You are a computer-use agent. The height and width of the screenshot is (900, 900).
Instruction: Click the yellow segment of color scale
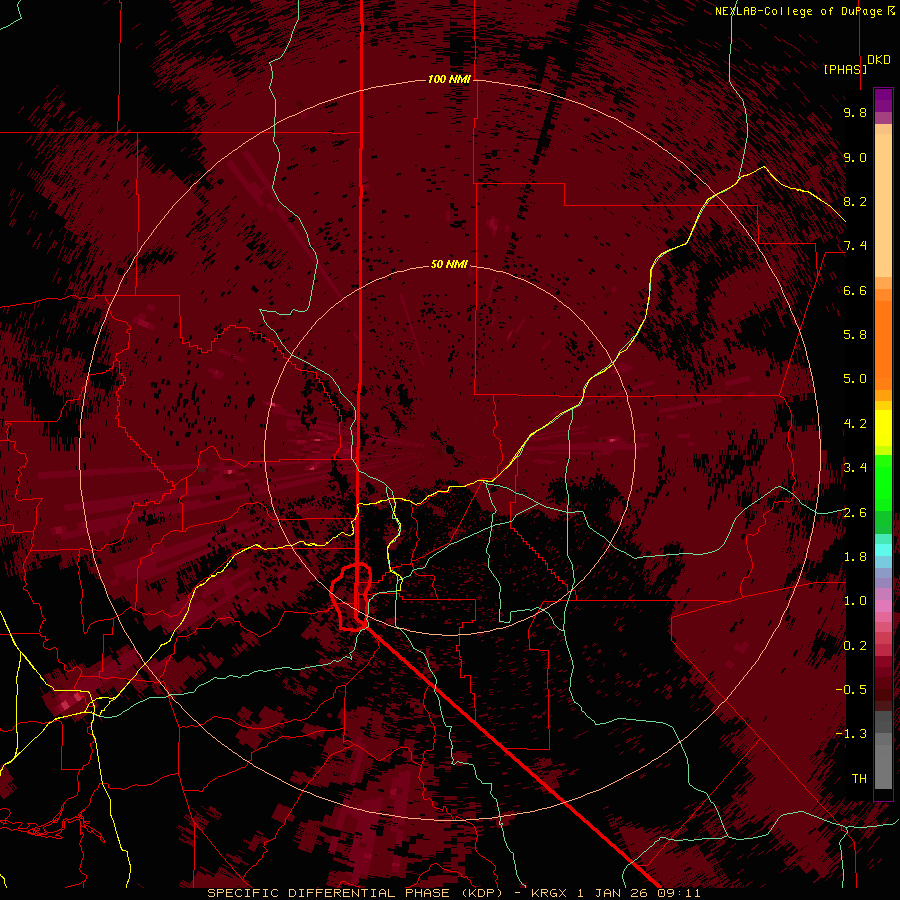click(x=883, y=428)
